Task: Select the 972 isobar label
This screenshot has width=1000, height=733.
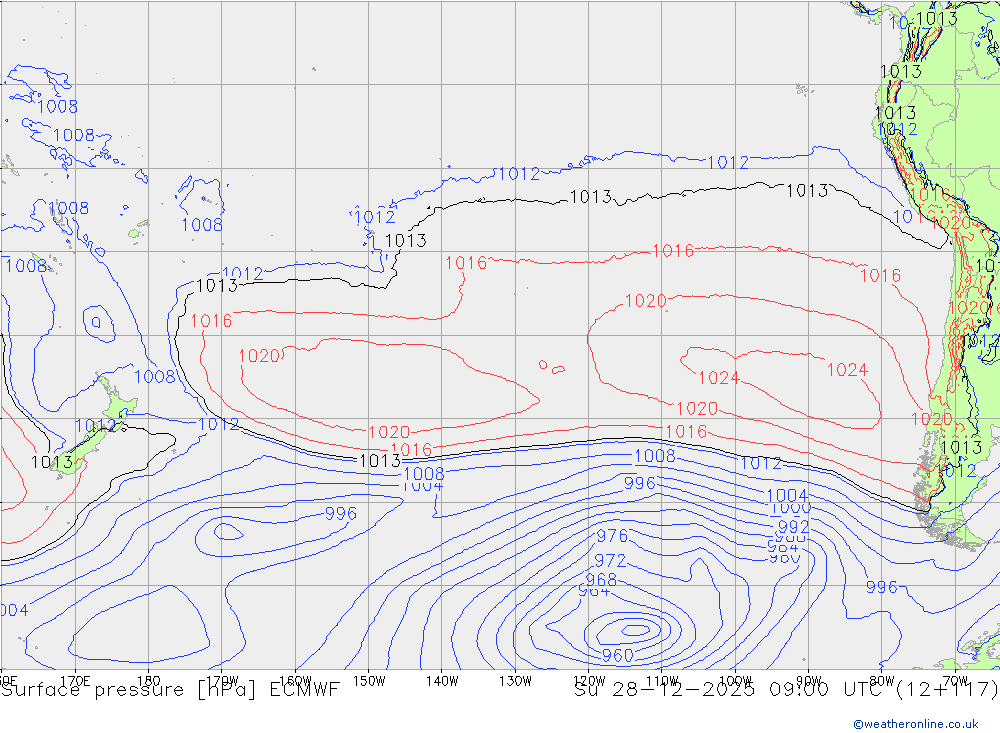Action: click(610, 561)
